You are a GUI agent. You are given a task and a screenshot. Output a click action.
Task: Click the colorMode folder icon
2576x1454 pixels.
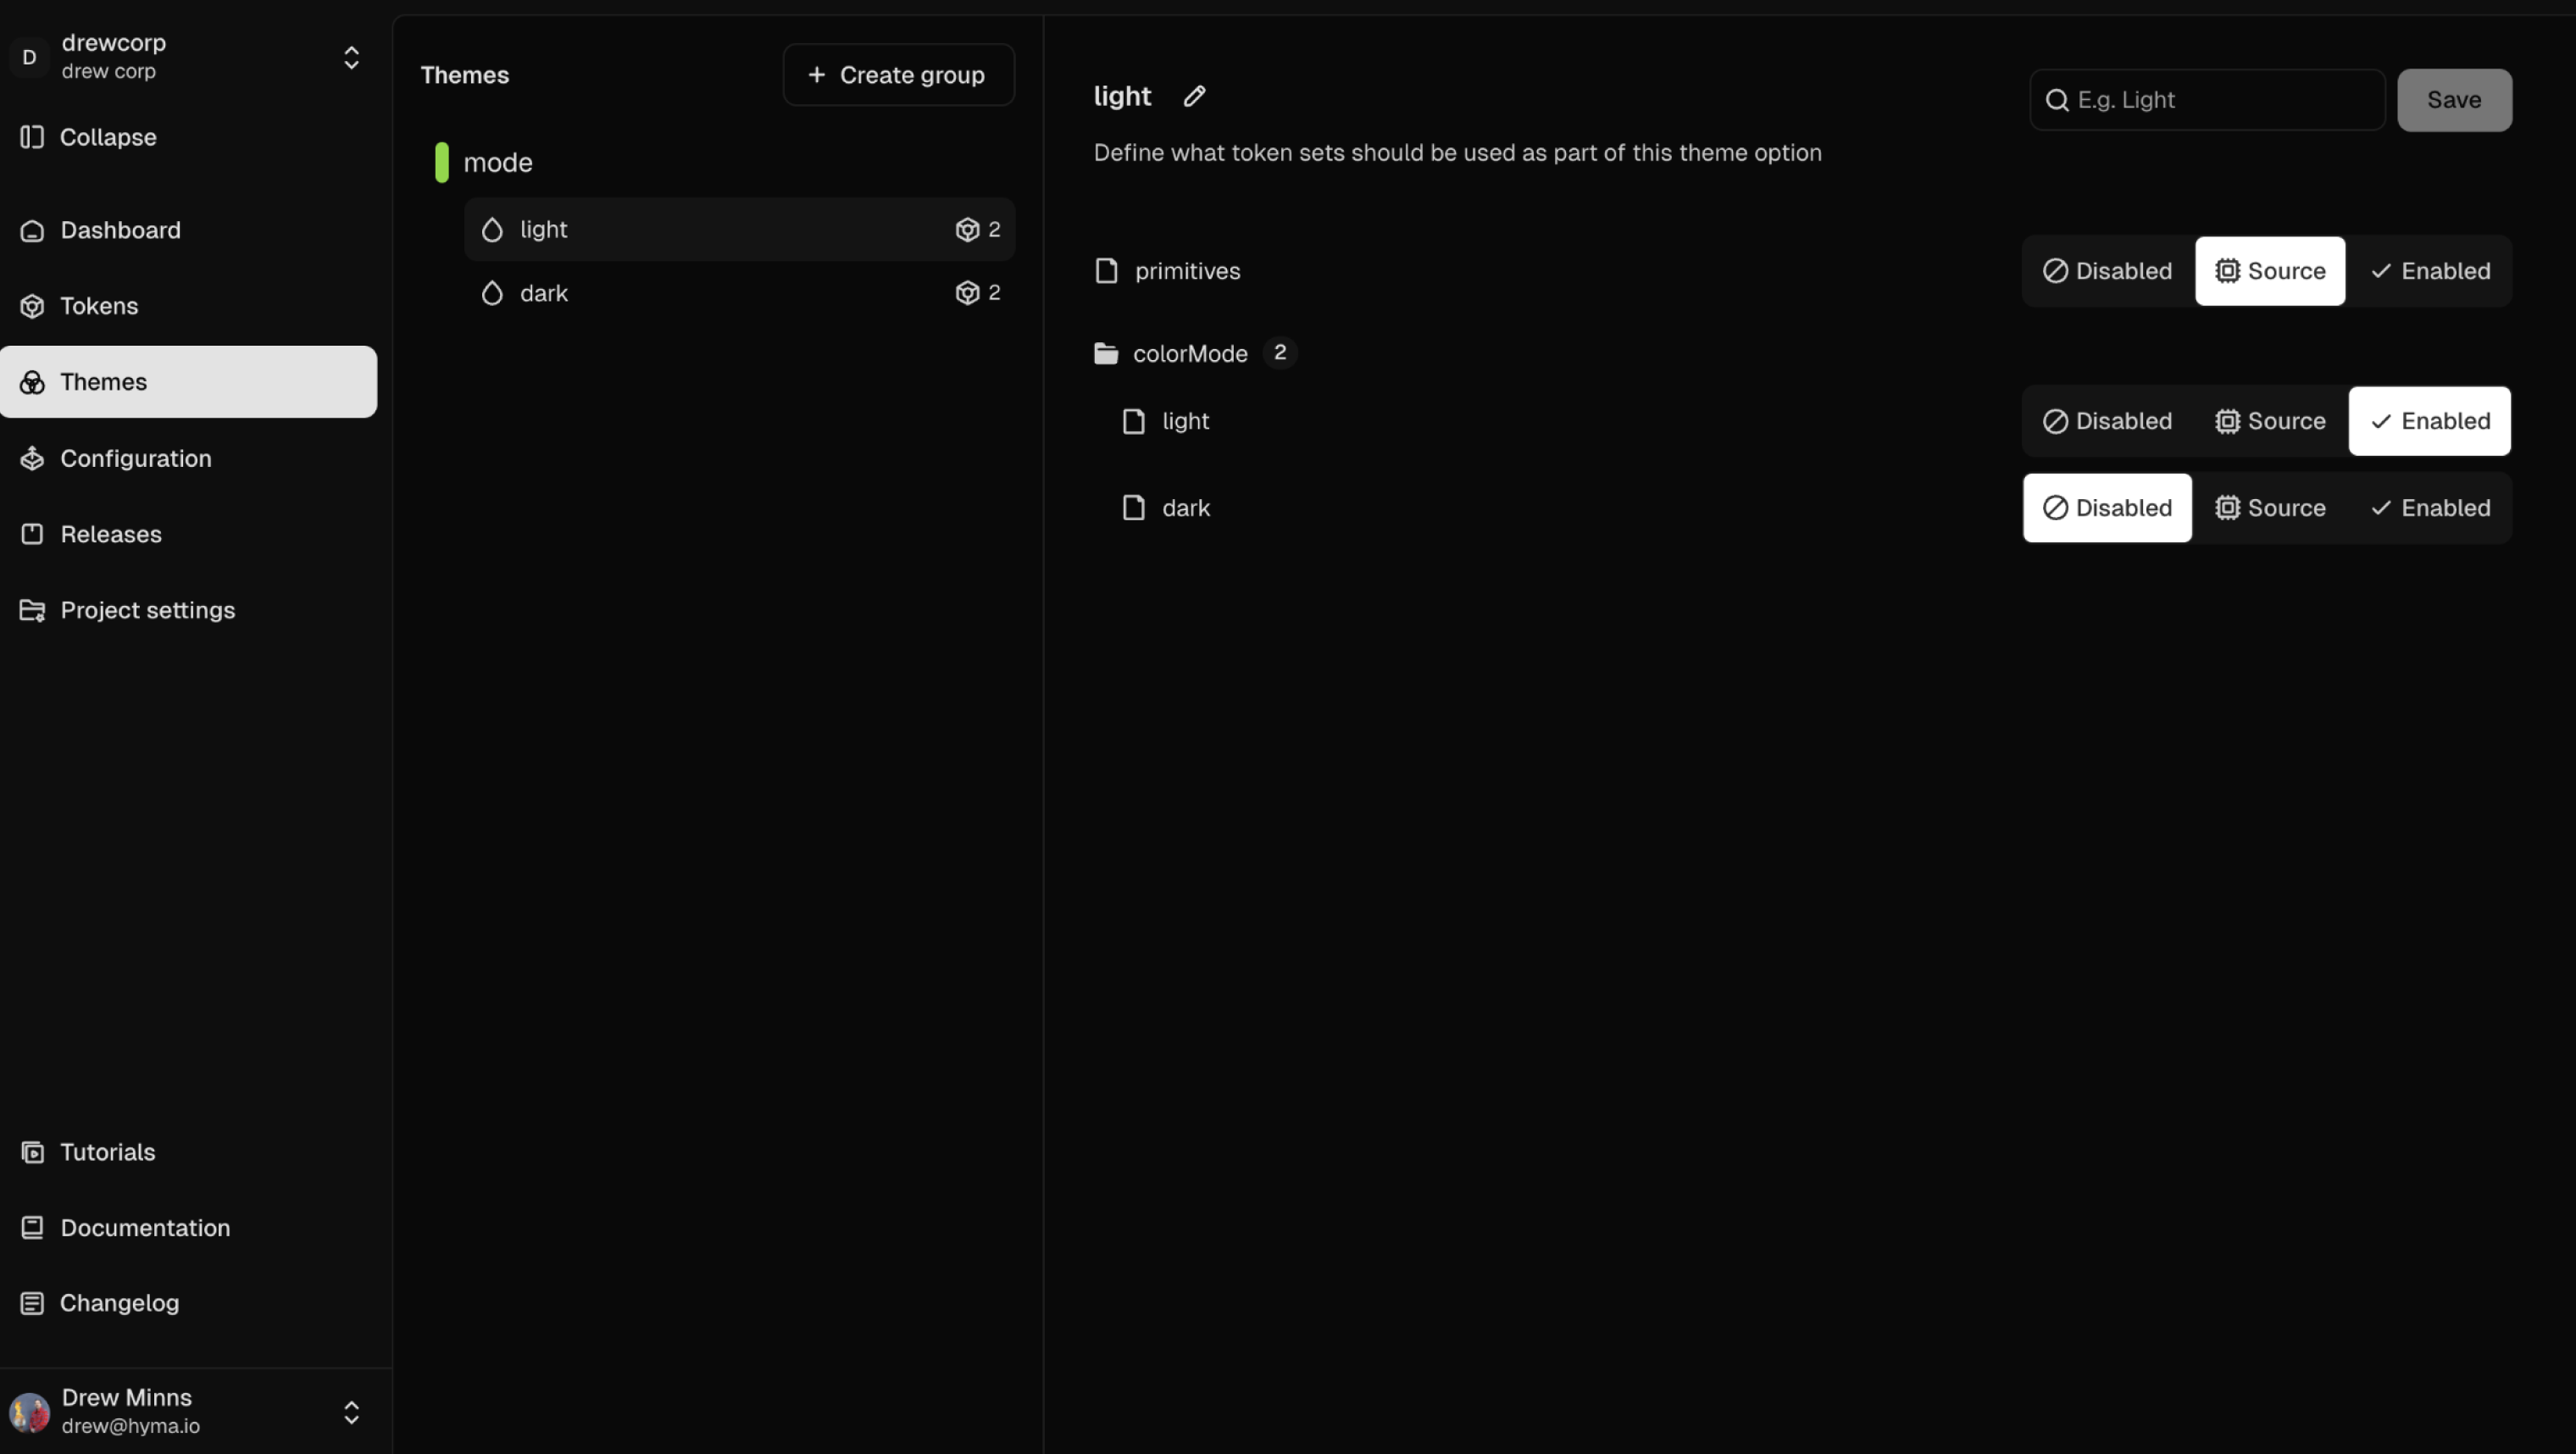[x=1106, y=353]
